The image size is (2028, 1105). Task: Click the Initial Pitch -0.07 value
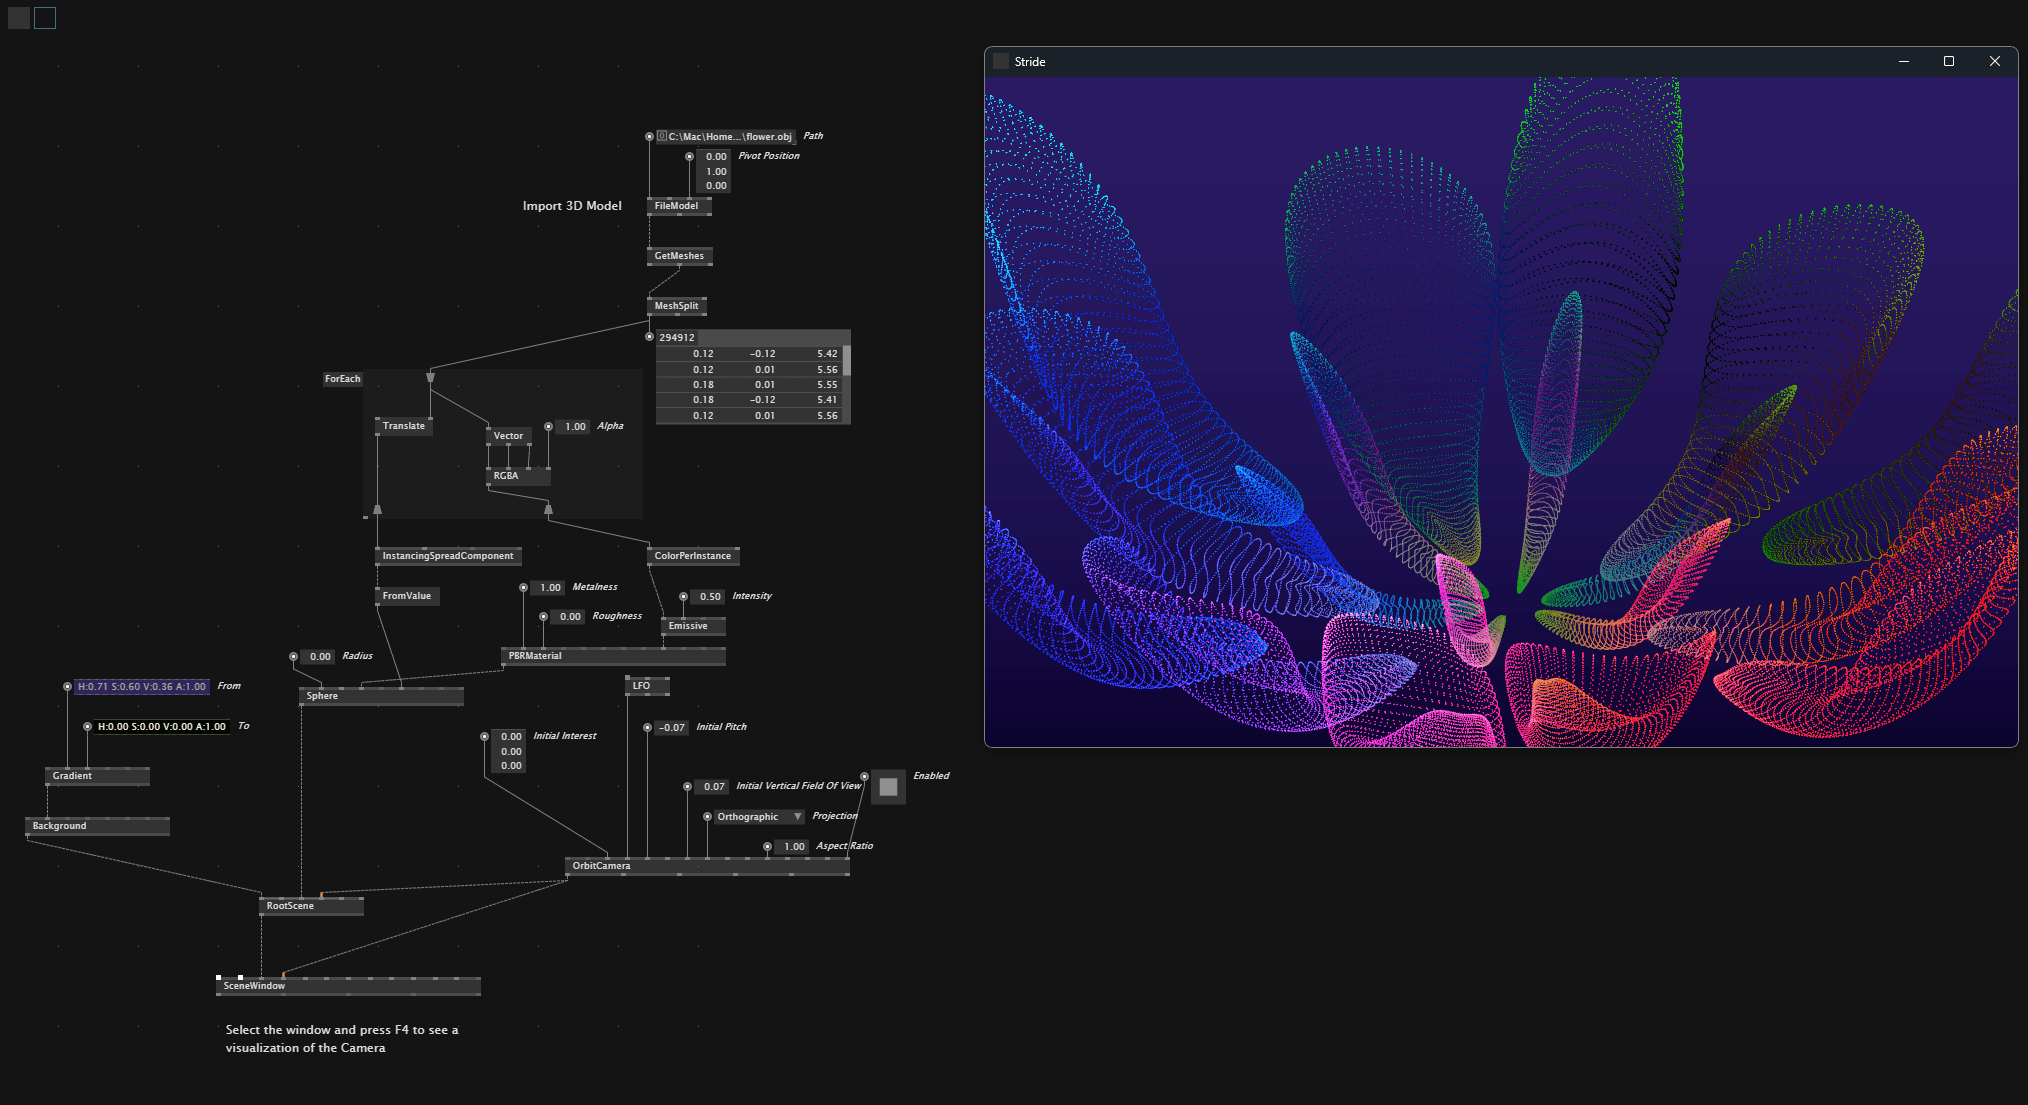671,728
